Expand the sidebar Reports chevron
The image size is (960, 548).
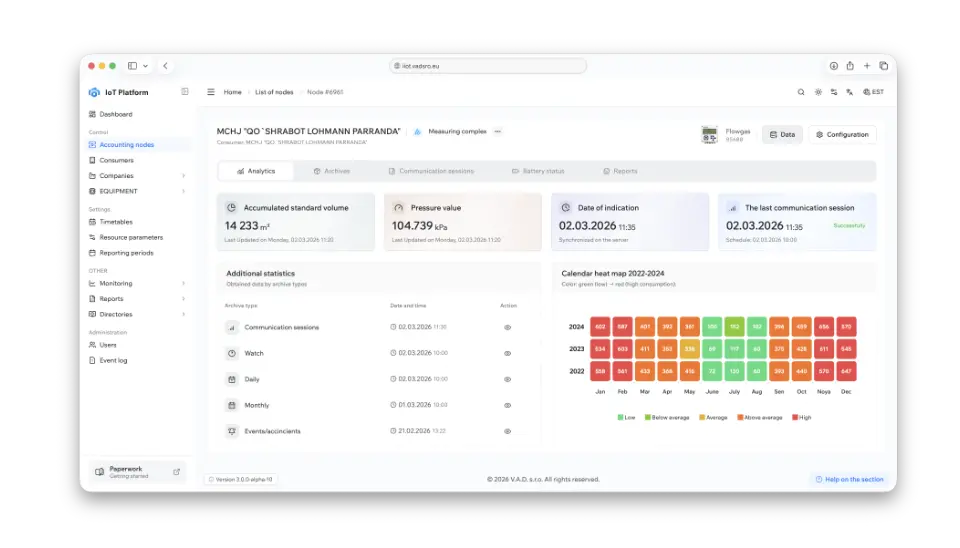pos(183,299)
